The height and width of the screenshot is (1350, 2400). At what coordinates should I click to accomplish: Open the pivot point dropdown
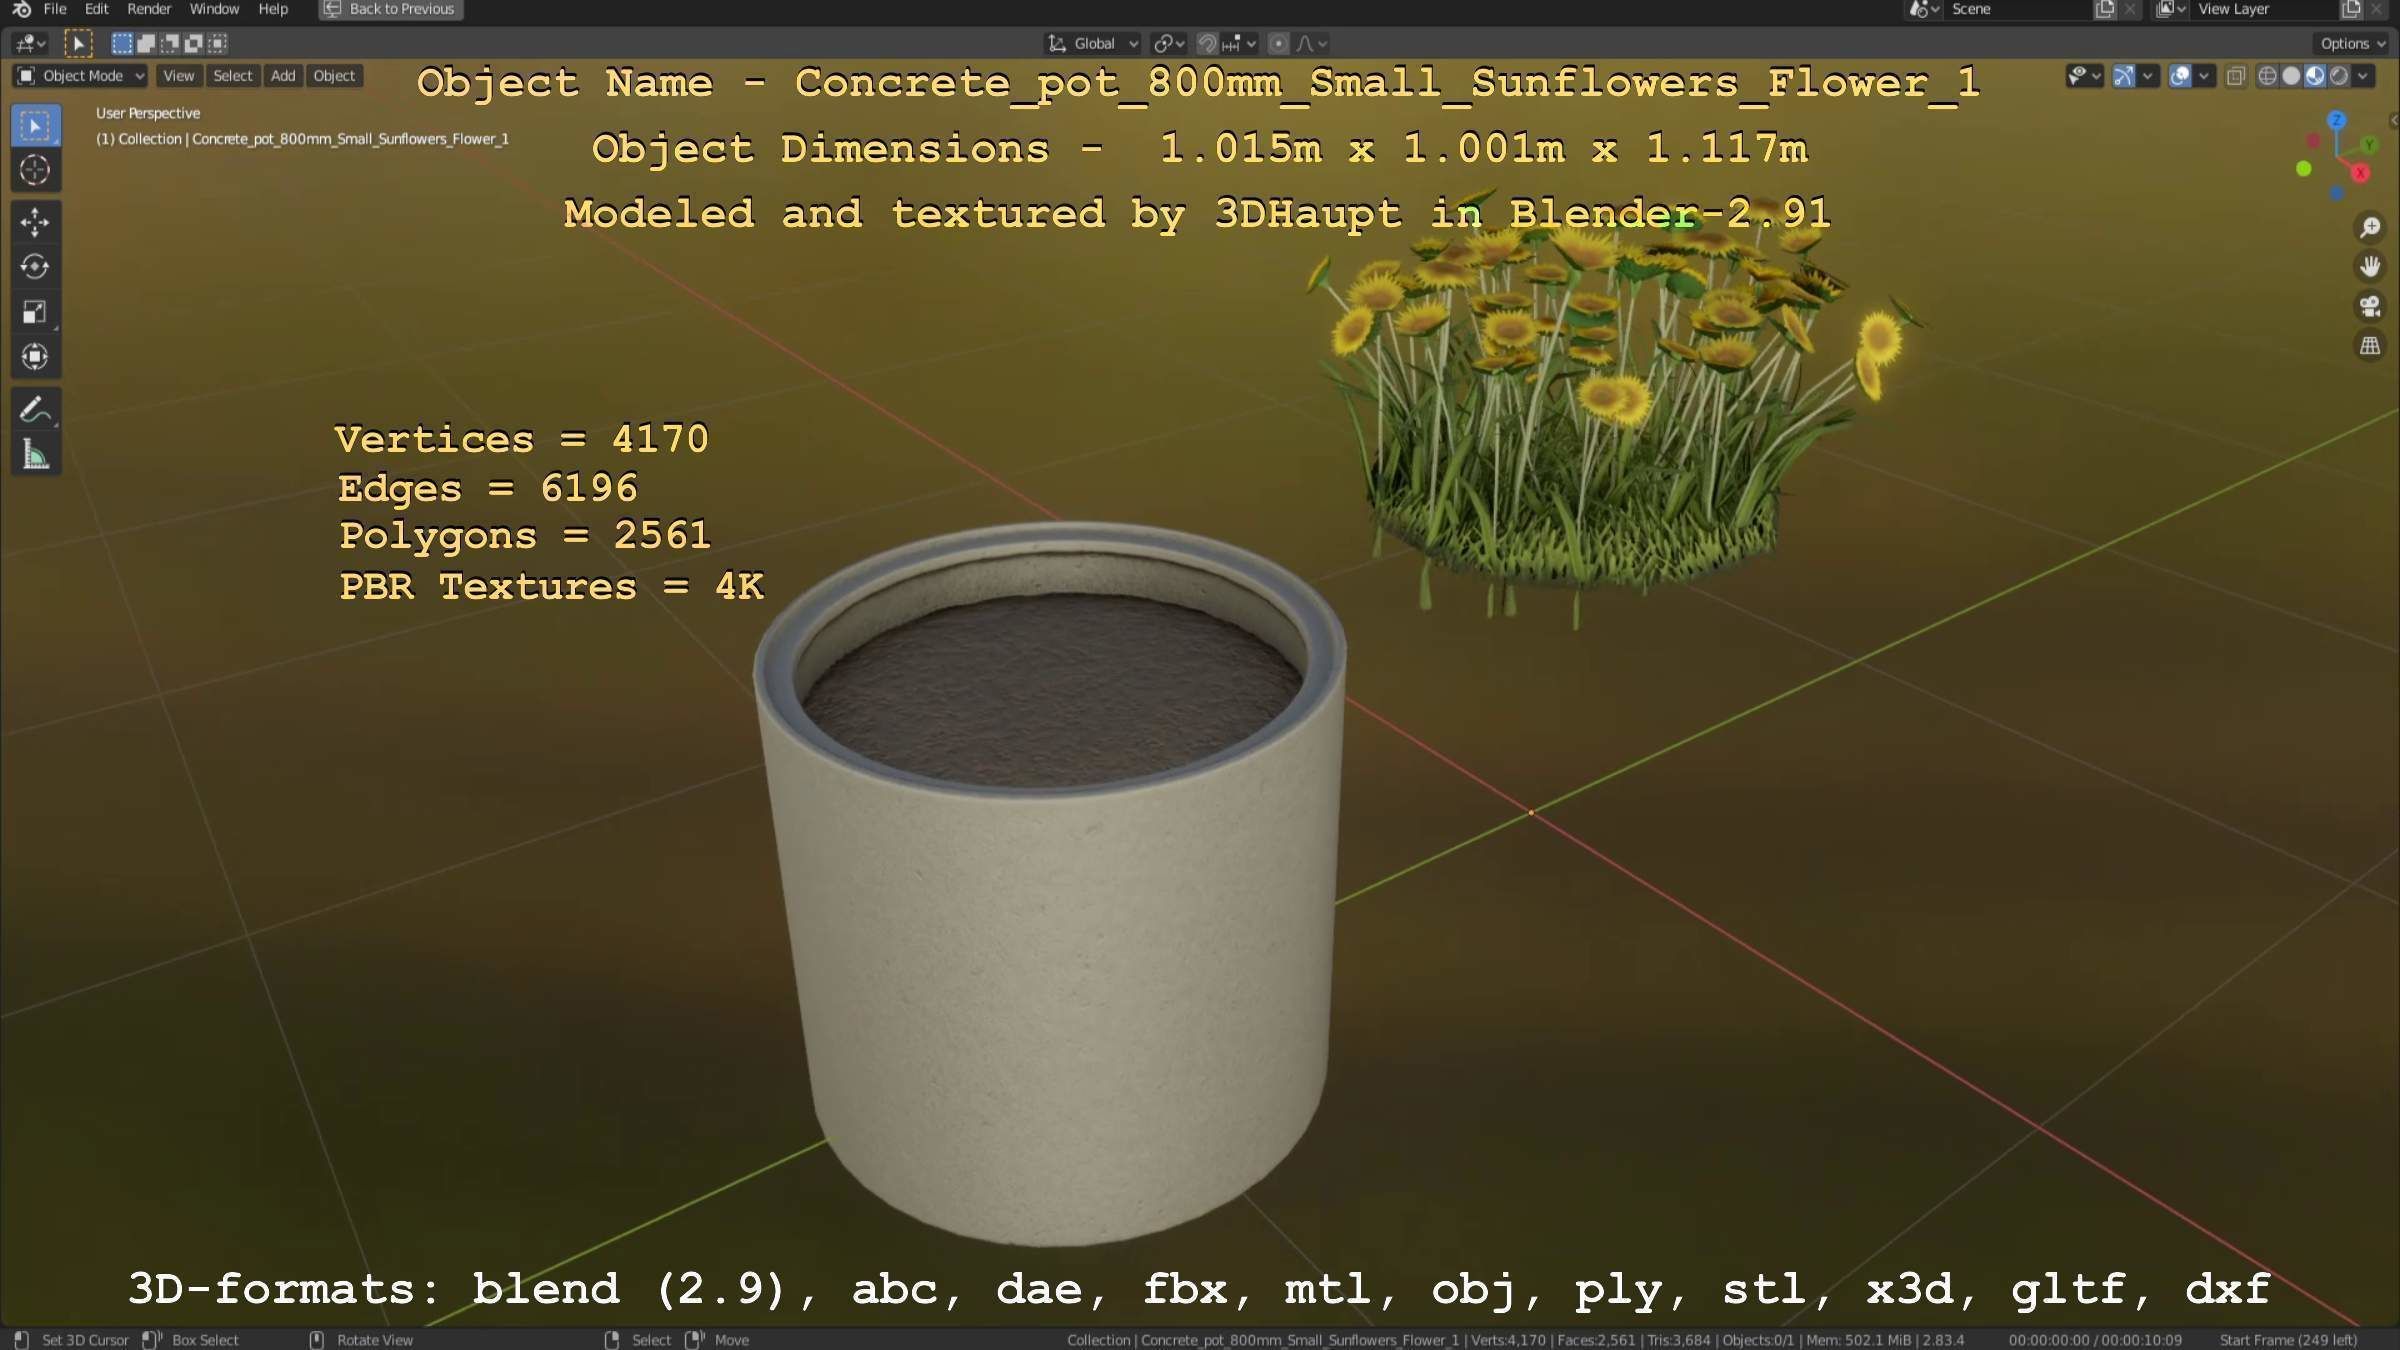(x=1169, y=44)
